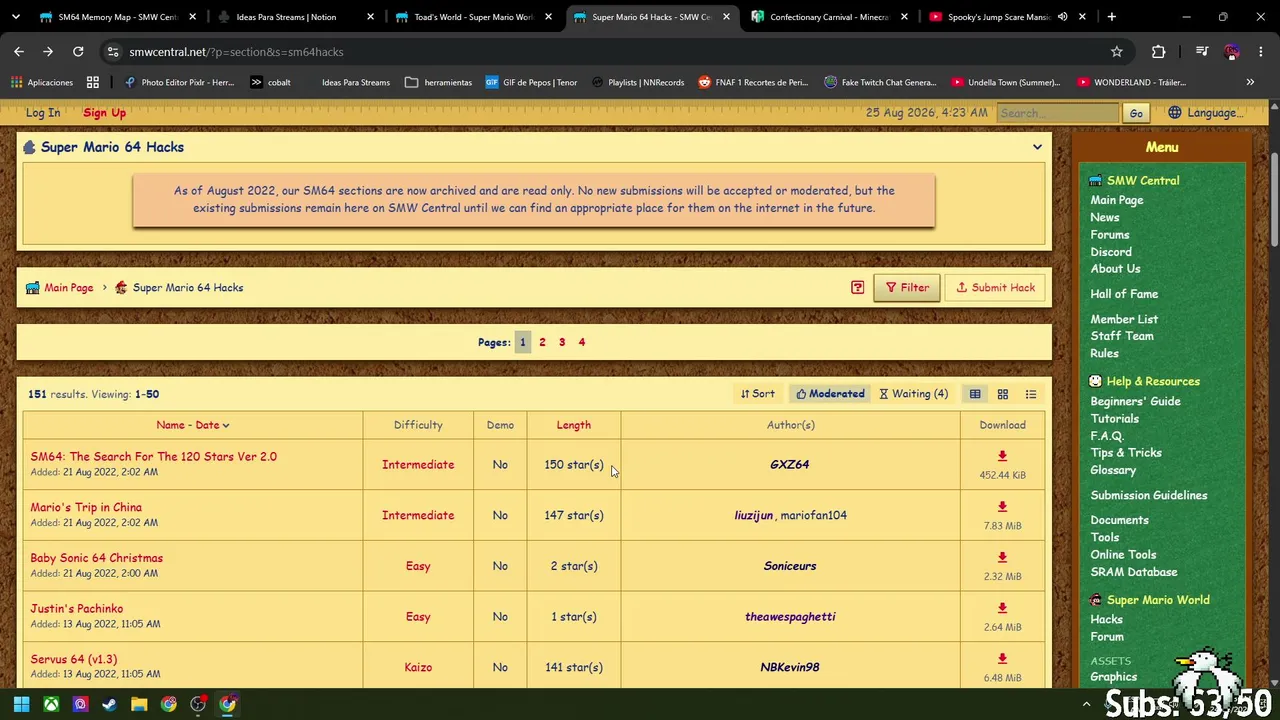Switch to the Confectionary Carnival tab
Image resolution: width=1280 pixels, height=720 pixels.
(x=829, y=17)
